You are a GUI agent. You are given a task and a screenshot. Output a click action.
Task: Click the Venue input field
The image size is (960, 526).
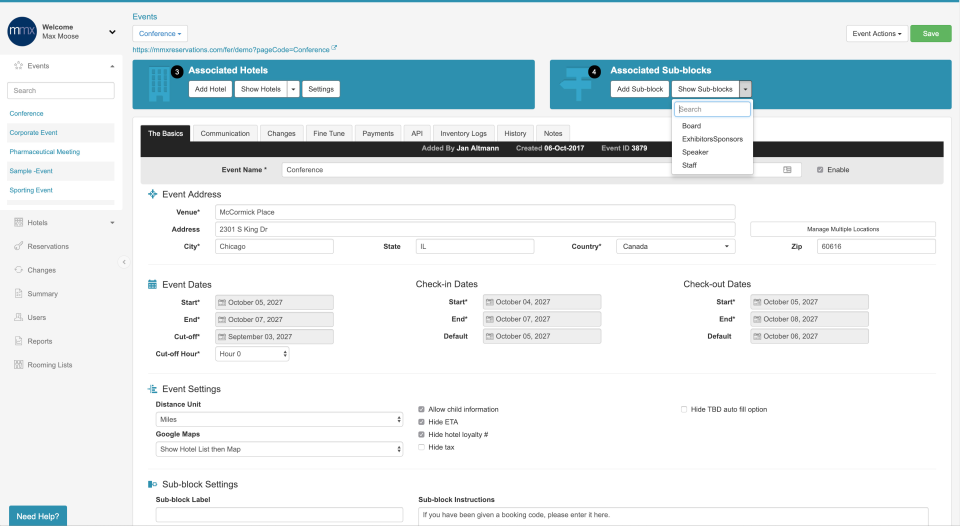point(475,212)
